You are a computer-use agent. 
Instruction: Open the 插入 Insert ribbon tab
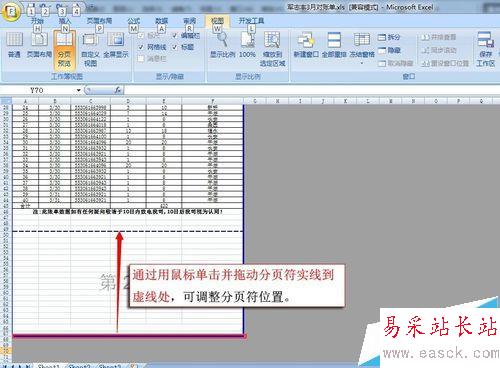65,21
